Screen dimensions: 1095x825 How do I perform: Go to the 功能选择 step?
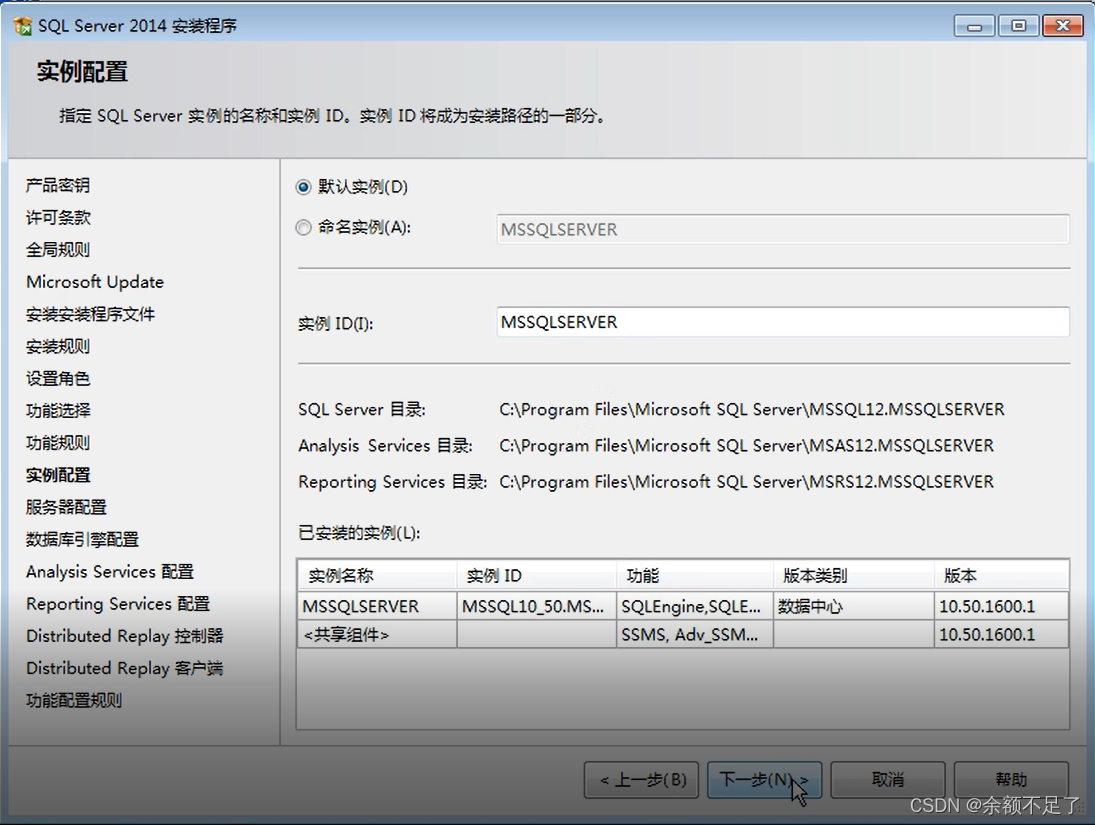[57, 410]
